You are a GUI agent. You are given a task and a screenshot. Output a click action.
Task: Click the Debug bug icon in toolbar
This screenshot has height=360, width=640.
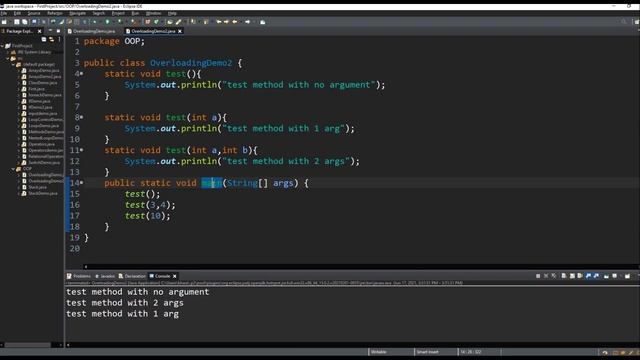pyautogui.click(x=94, y=22)
